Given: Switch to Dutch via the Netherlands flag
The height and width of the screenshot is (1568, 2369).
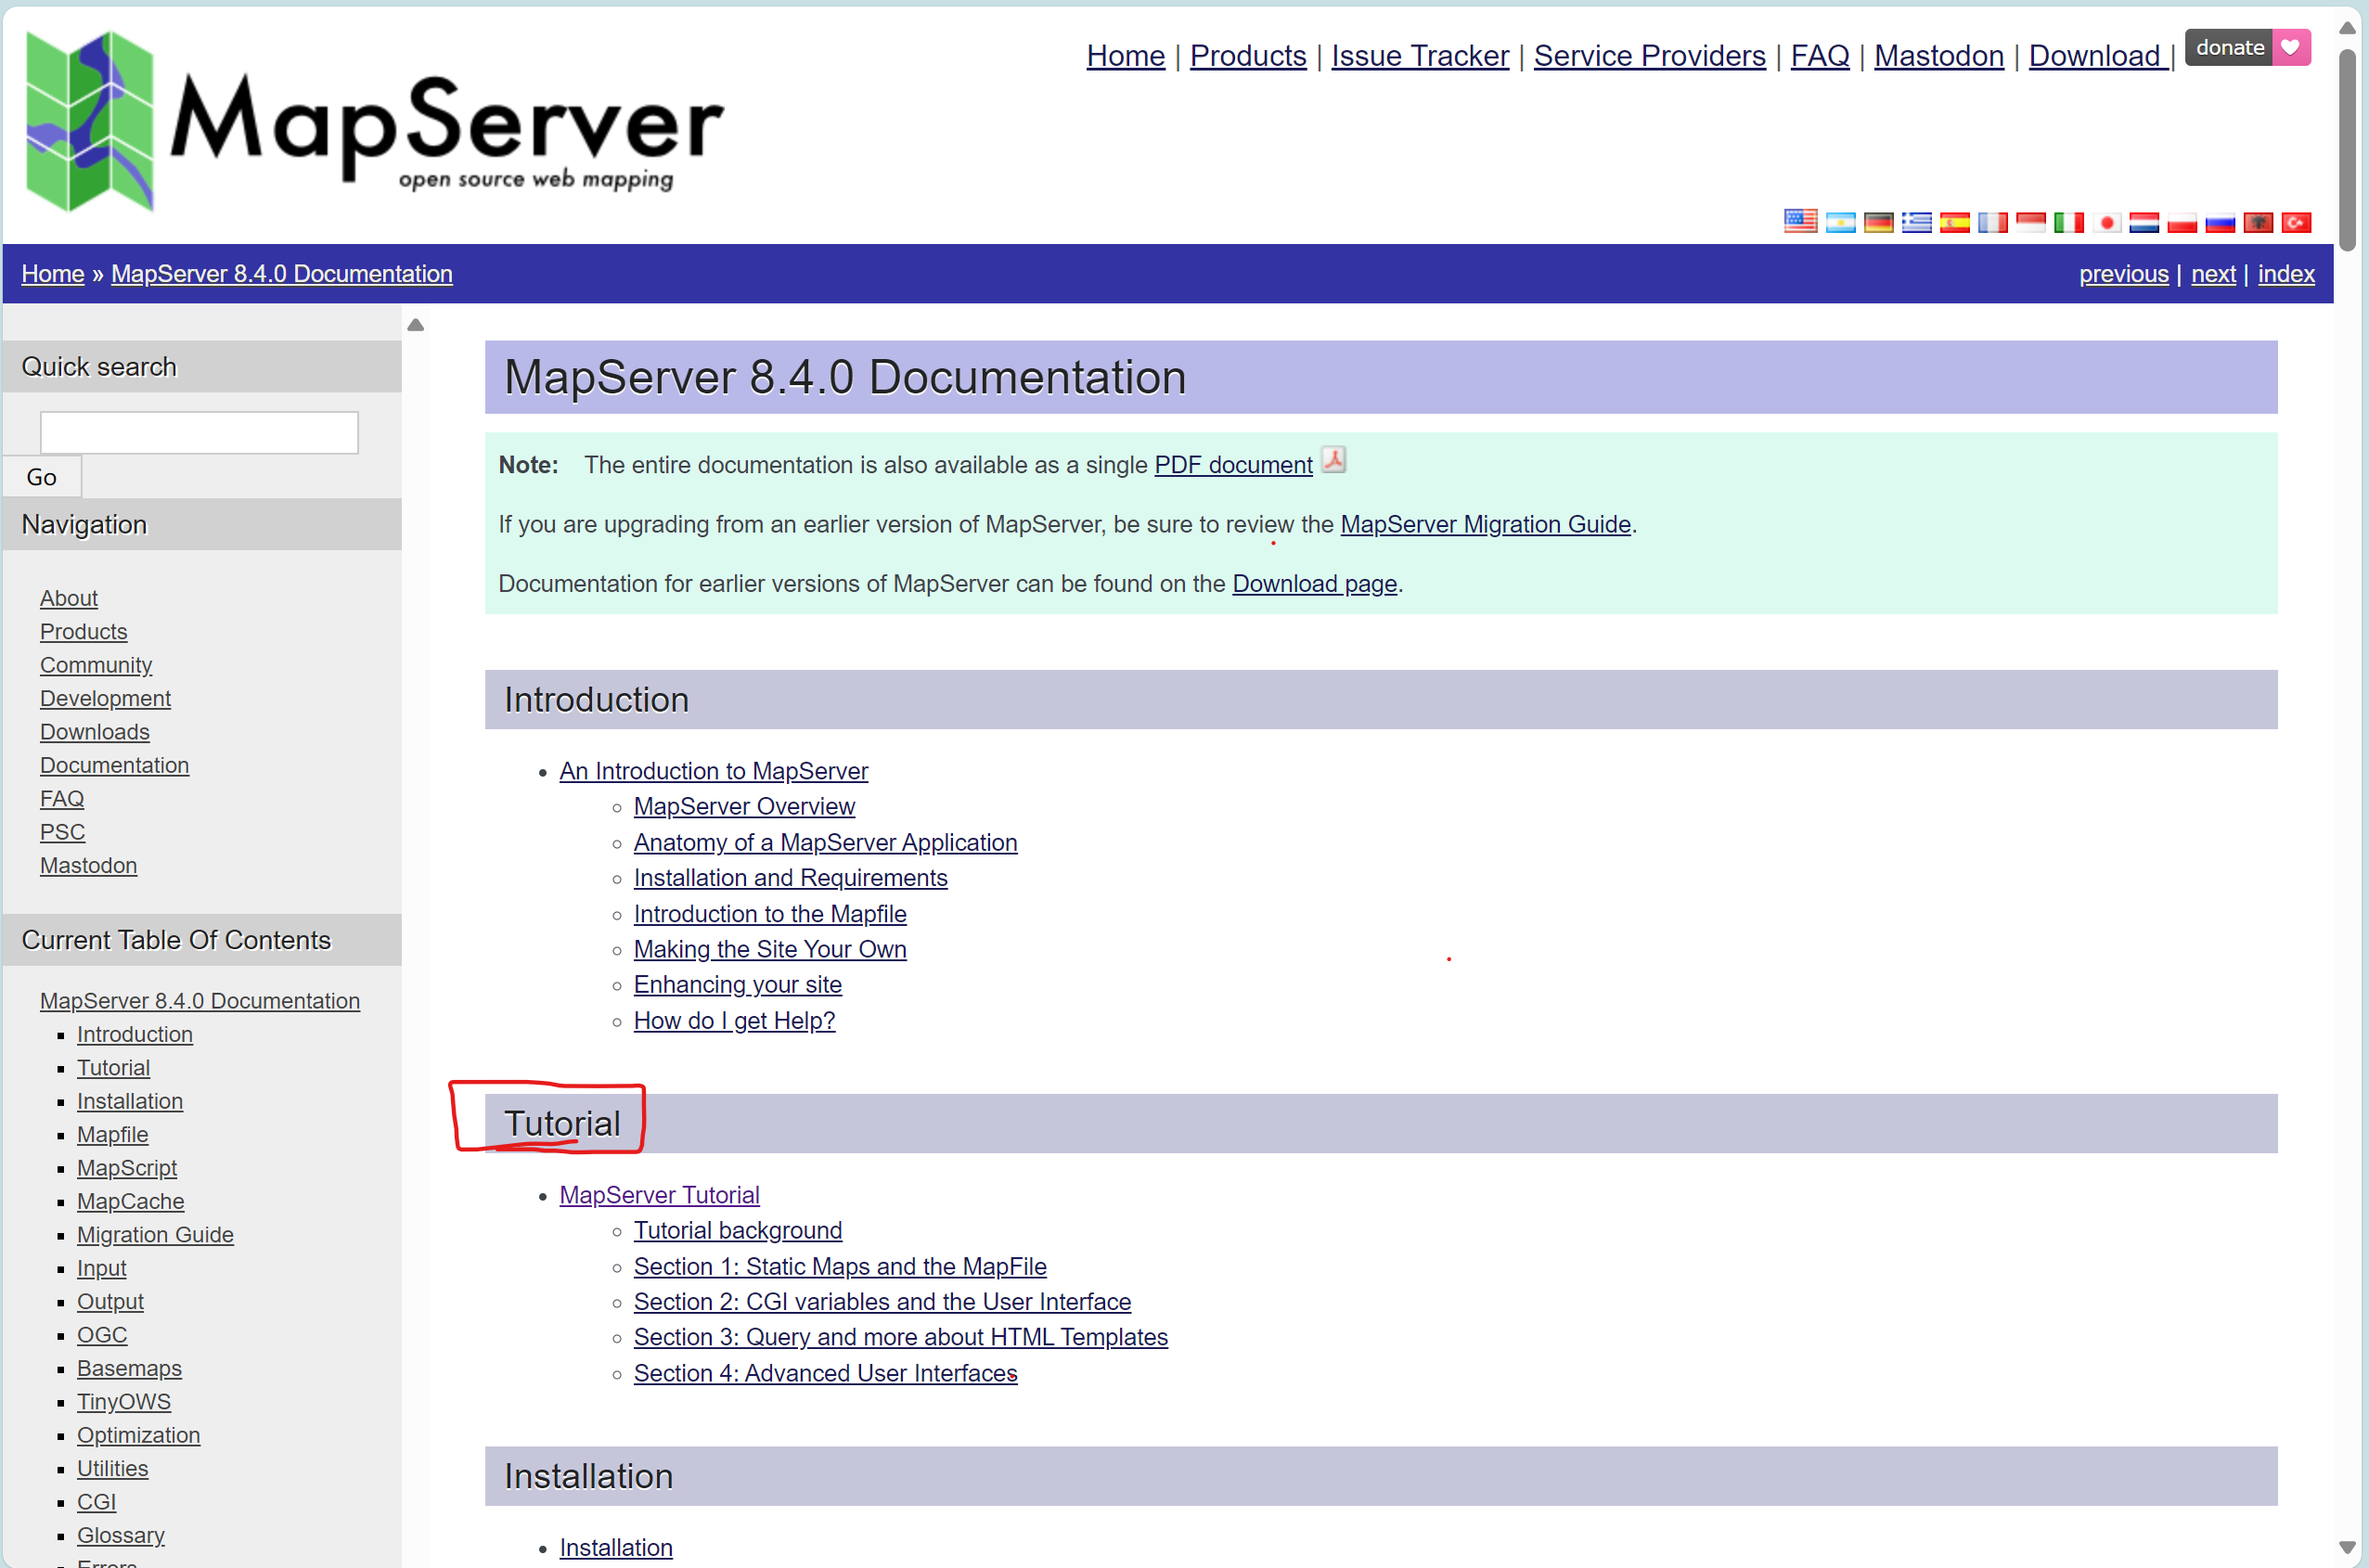Looking at the screenshot, I should [2144, 222].
